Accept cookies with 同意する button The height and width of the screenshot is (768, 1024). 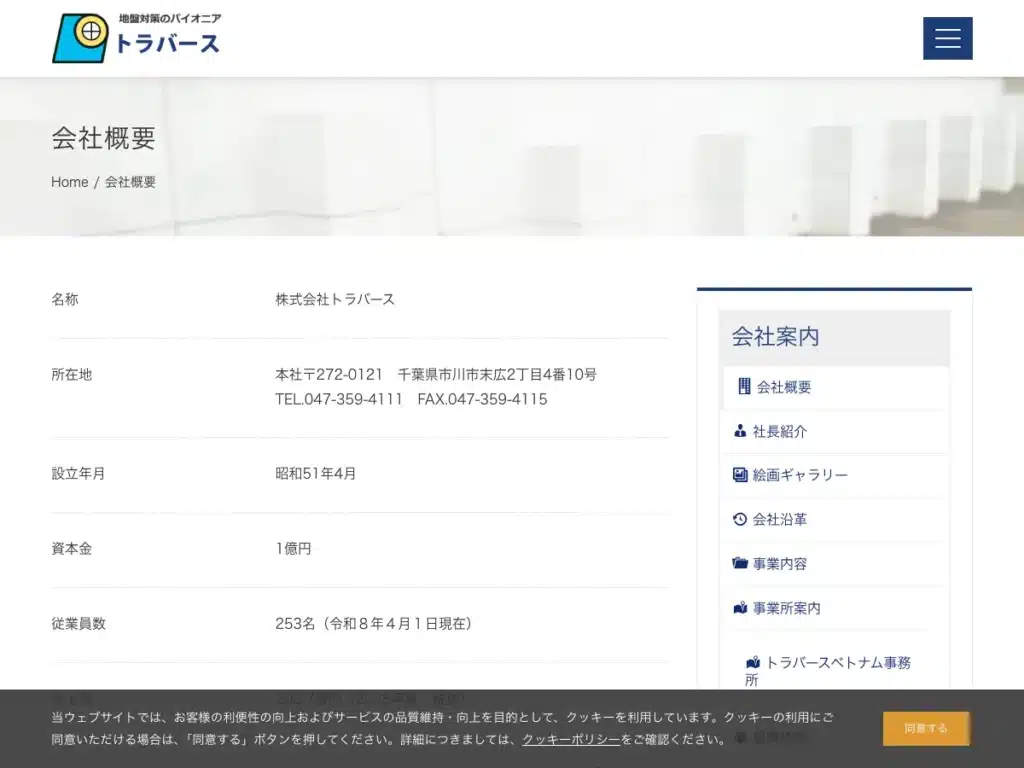click(925, 728)
